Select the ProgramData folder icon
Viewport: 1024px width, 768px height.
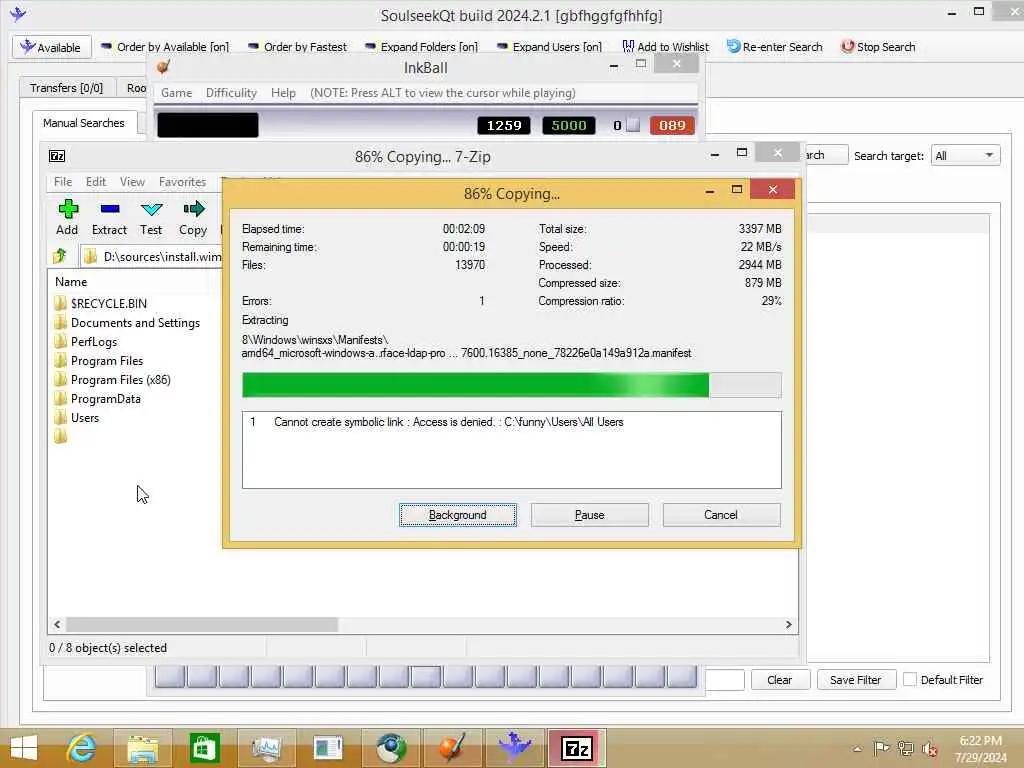pos(61,398)
